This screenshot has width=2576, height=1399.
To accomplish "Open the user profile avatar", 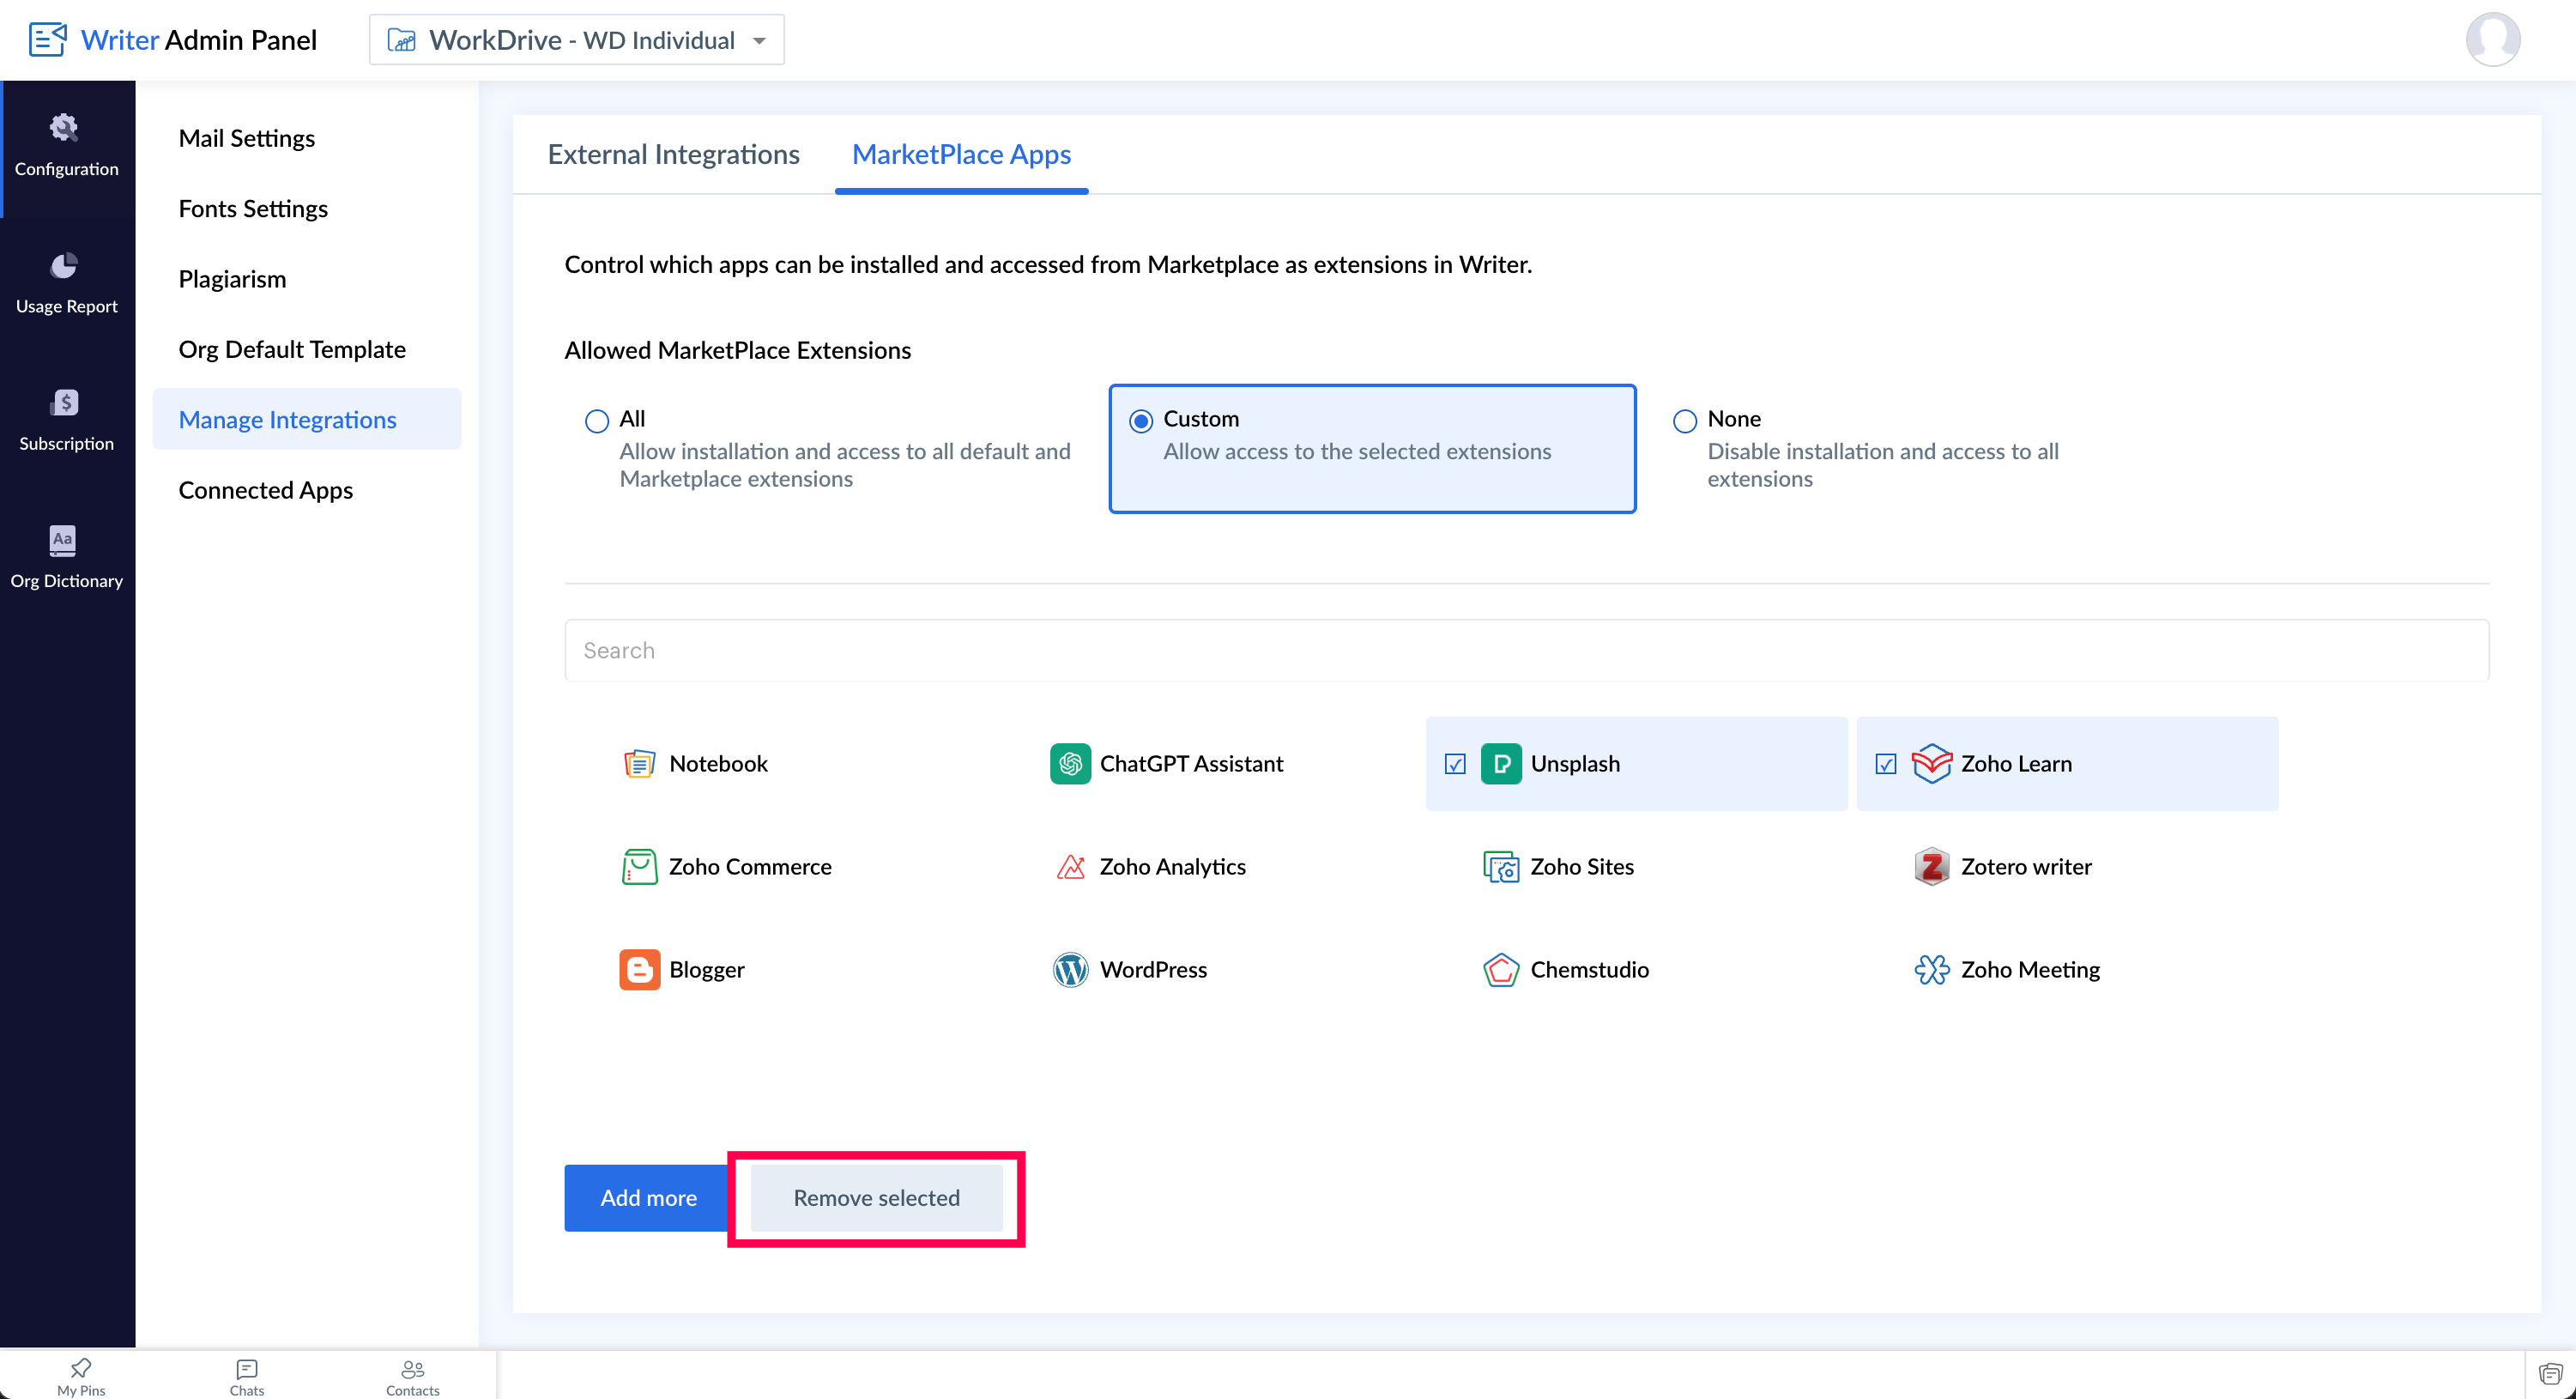I will [x=2492, y=40].
